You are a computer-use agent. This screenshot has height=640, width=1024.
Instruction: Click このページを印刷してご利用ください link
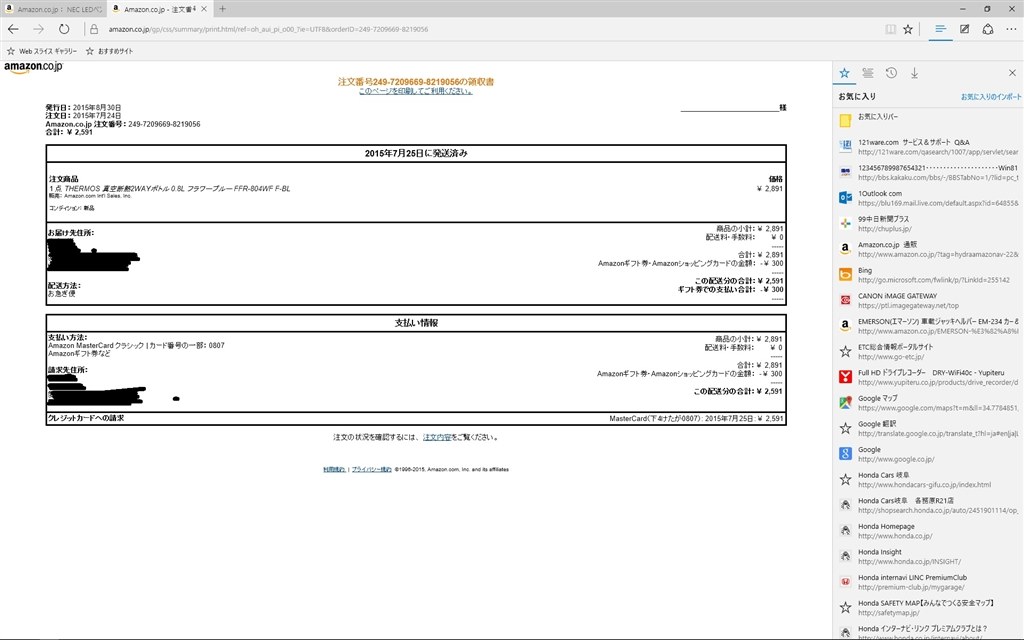click(415, 91)
